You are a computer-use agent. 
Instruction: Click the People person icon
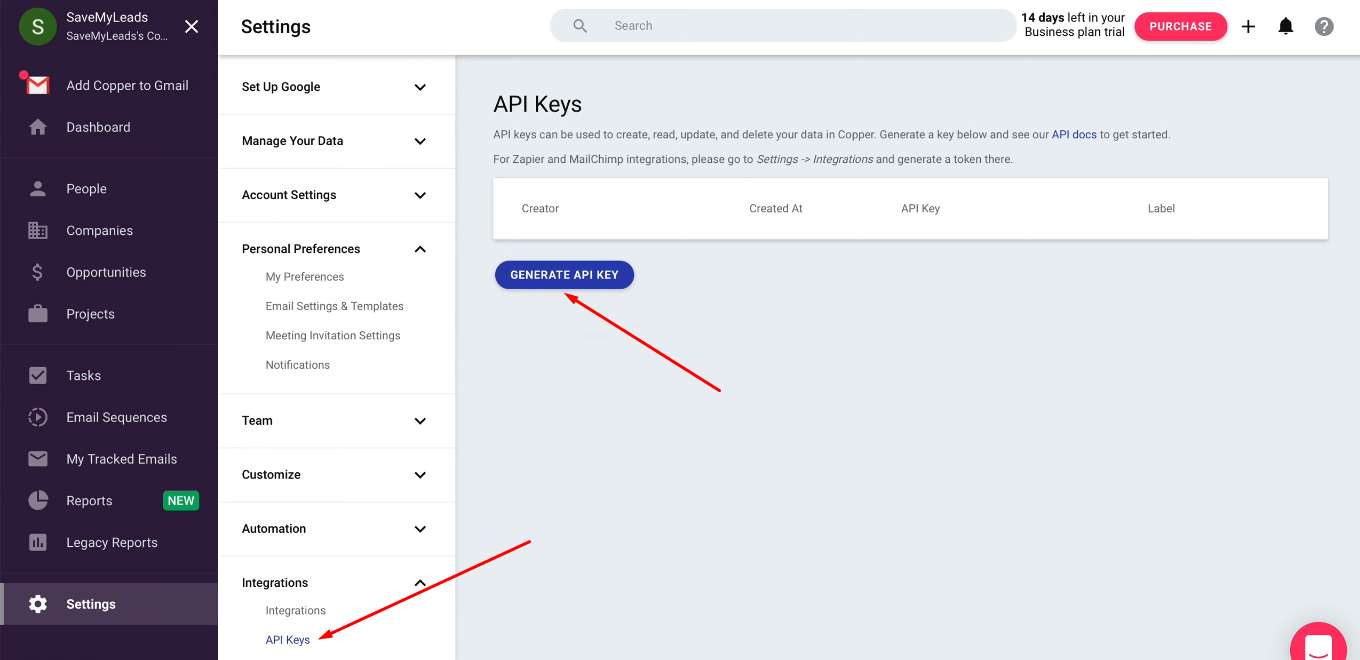coord(38,188)
